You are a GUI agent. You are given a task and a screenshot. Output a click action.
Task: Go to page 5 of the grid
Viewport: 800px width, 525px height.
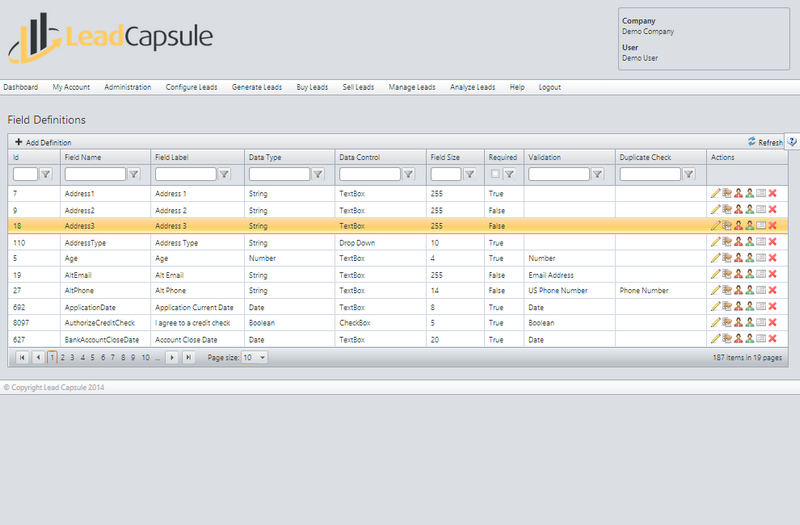pos(92,358)
